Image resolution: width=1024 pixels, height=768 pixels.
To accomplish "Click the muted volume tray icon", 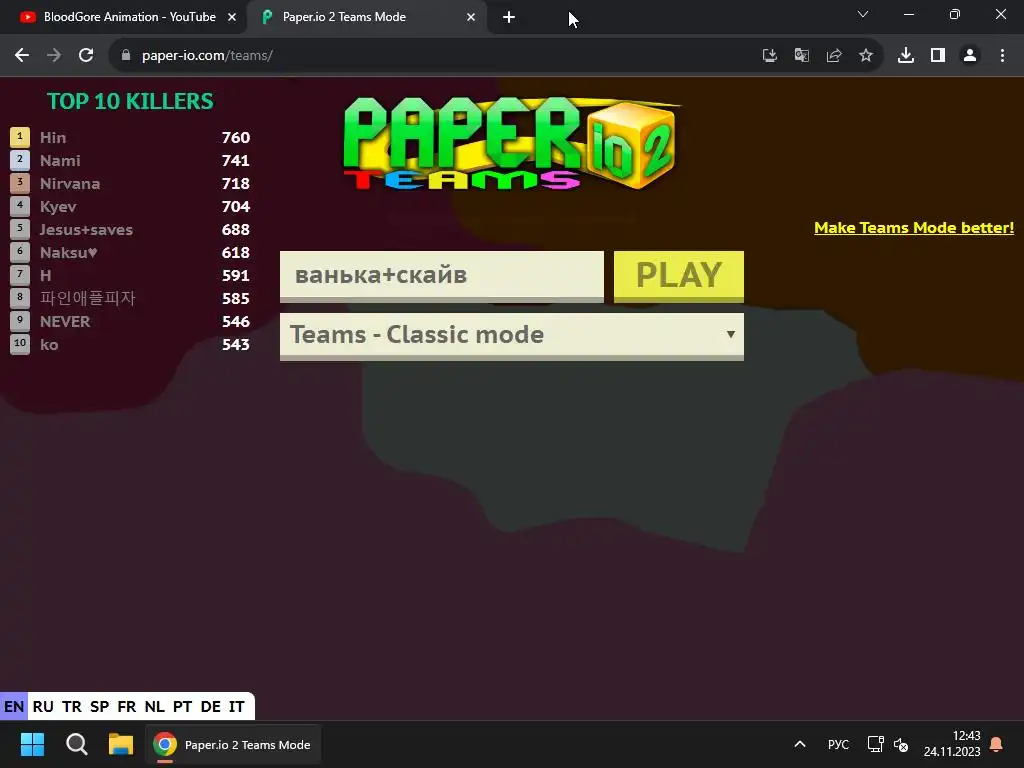I will [901, 744].
